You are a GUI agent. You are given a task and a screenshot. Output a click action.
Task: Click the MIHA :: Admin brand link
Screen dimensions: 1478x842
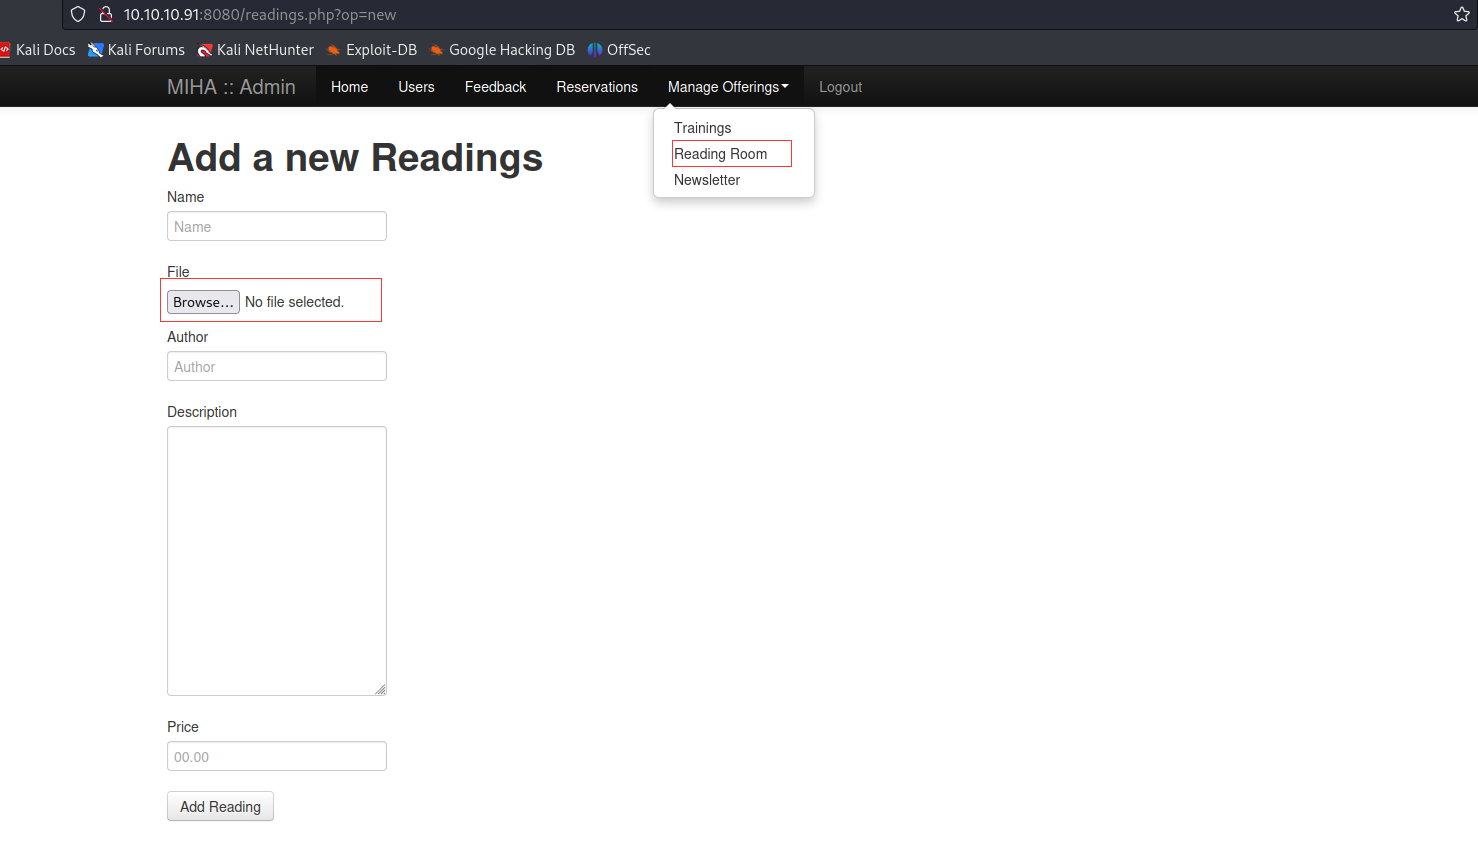[231, 87]
